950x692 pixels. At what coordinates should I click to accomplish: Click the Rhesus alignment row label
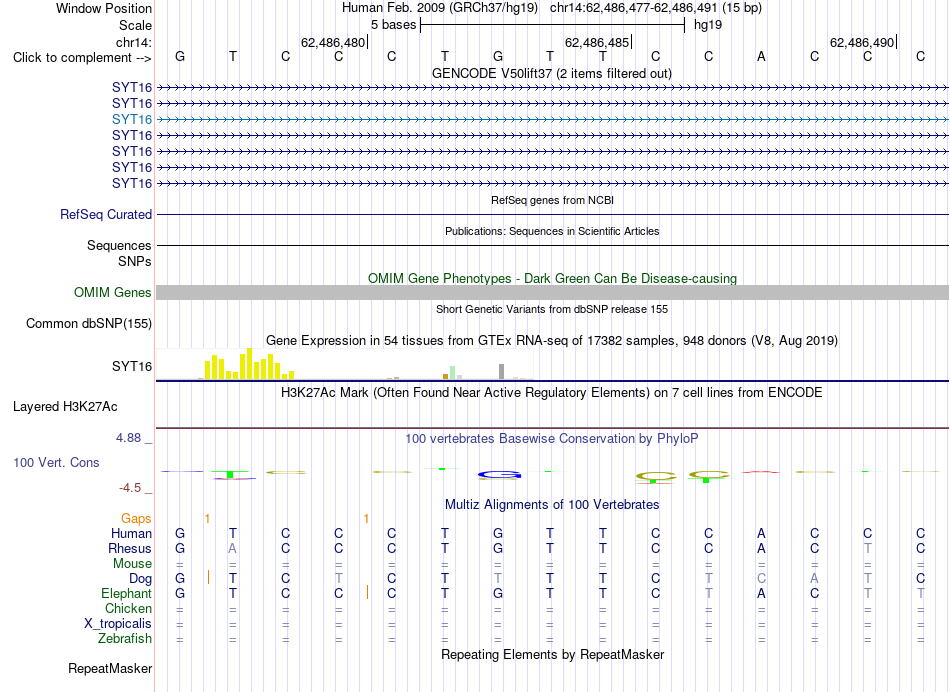pyautogui.click(x=130, y=548)
